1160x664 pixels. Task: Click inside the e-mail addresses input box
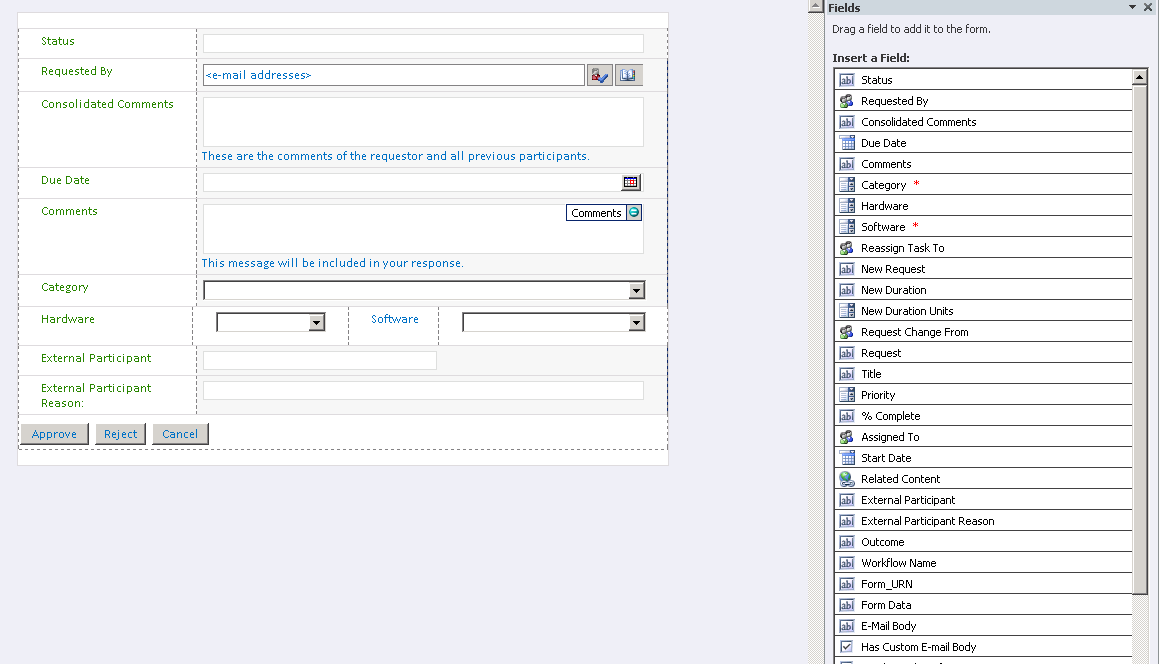coord(390,74)
